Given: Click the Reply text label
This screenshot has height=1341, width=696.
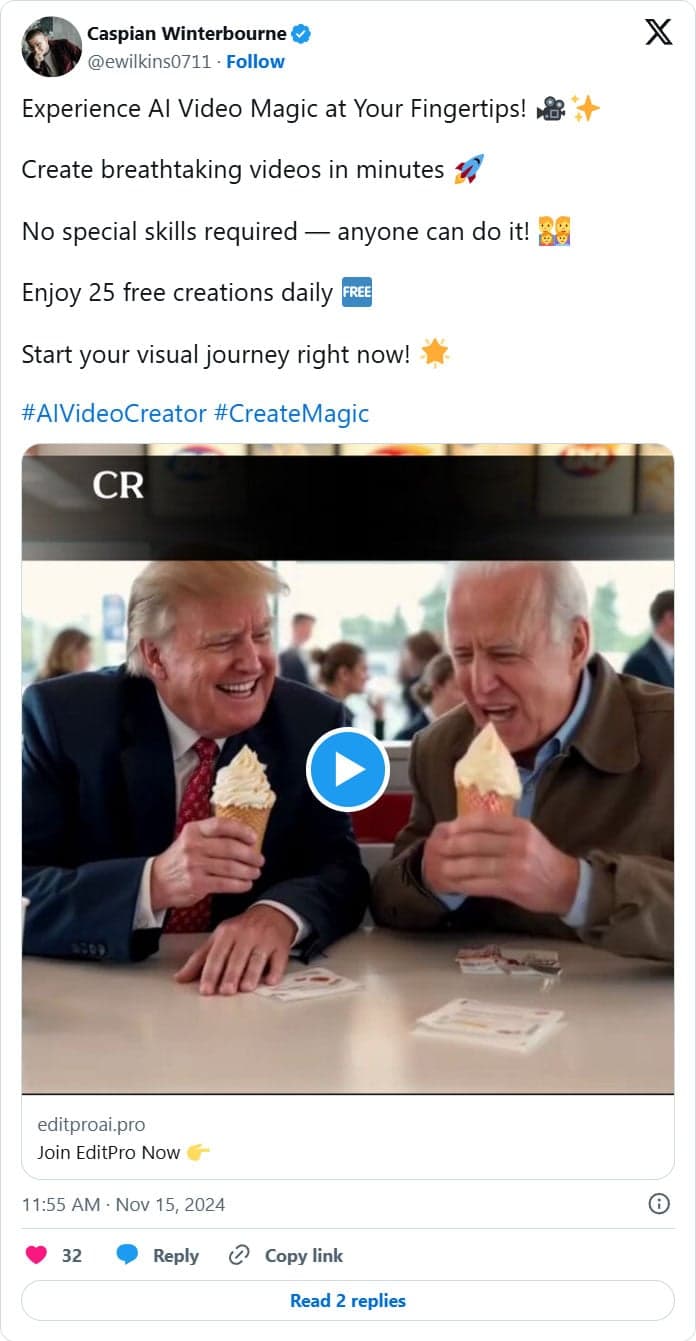Looking at the screenshot, I should (x=175, y=1255).
